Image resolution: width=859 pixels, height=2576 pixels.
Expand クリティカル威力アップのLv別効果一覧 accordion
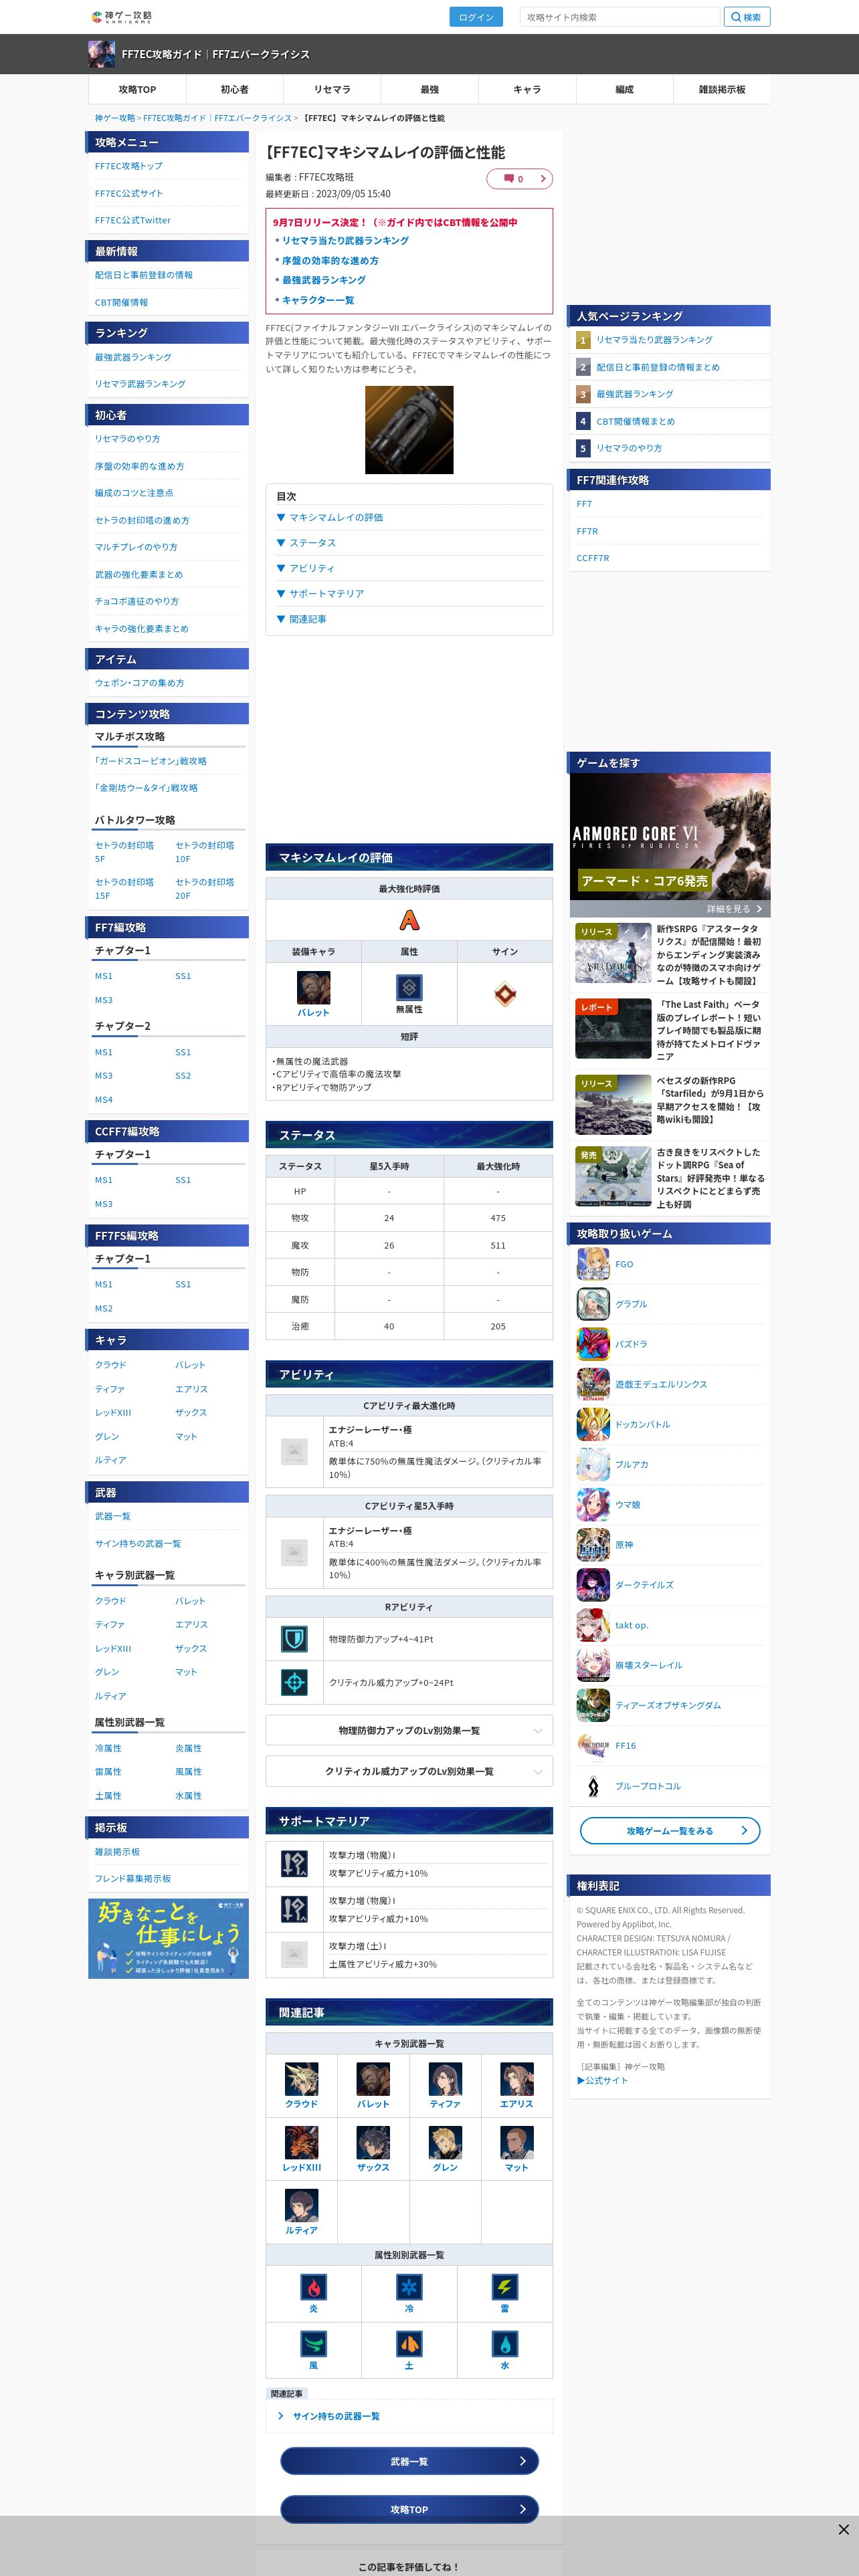[x=409, y=1771]
